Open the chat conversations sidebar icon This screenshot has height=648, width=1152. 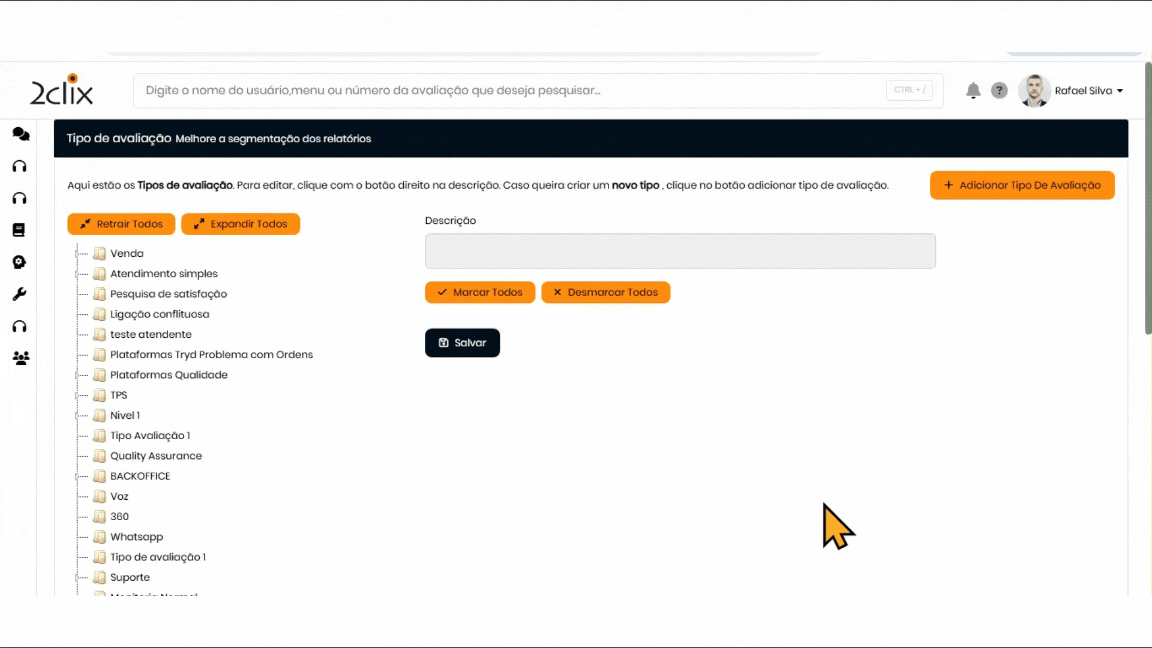coord(20,134)
